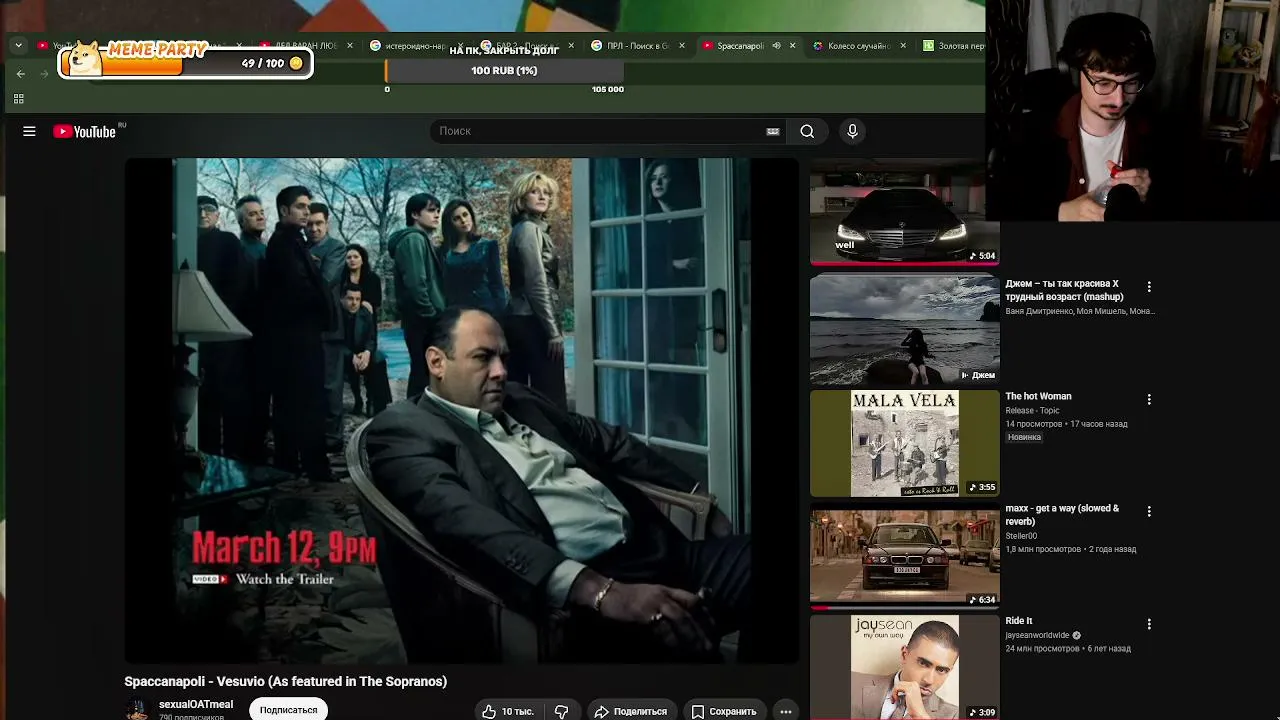Viewport: 1280px width, 720px height.
Task: Open options for The hot Woman video
Action: tap(1149, 400)
